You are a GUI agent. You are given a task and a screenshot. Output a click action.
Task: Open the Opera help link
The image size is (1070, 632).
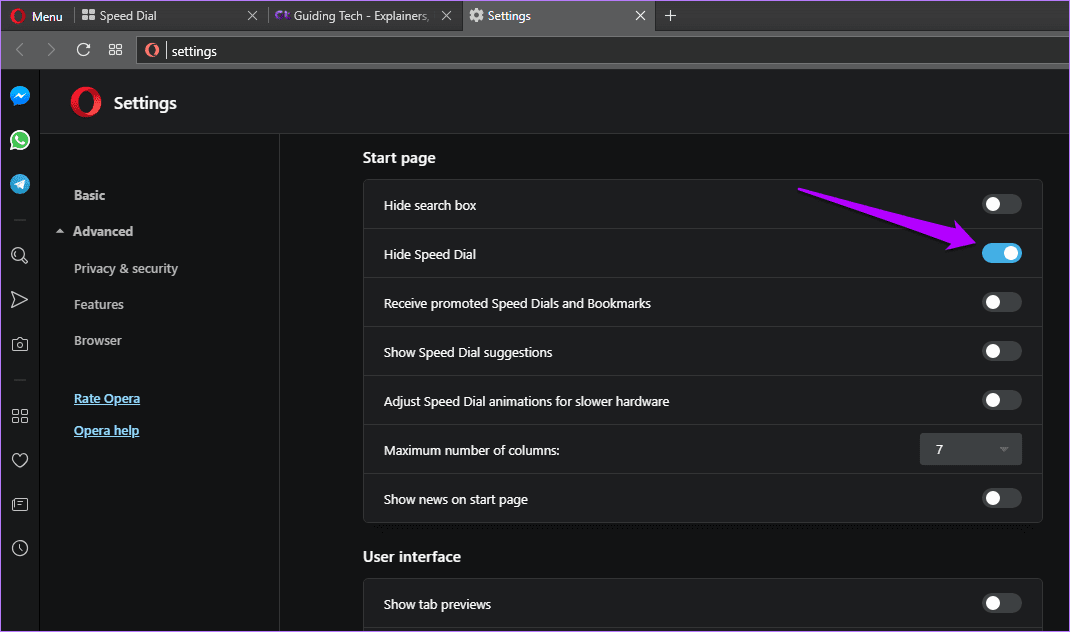[x=106, y=431]
